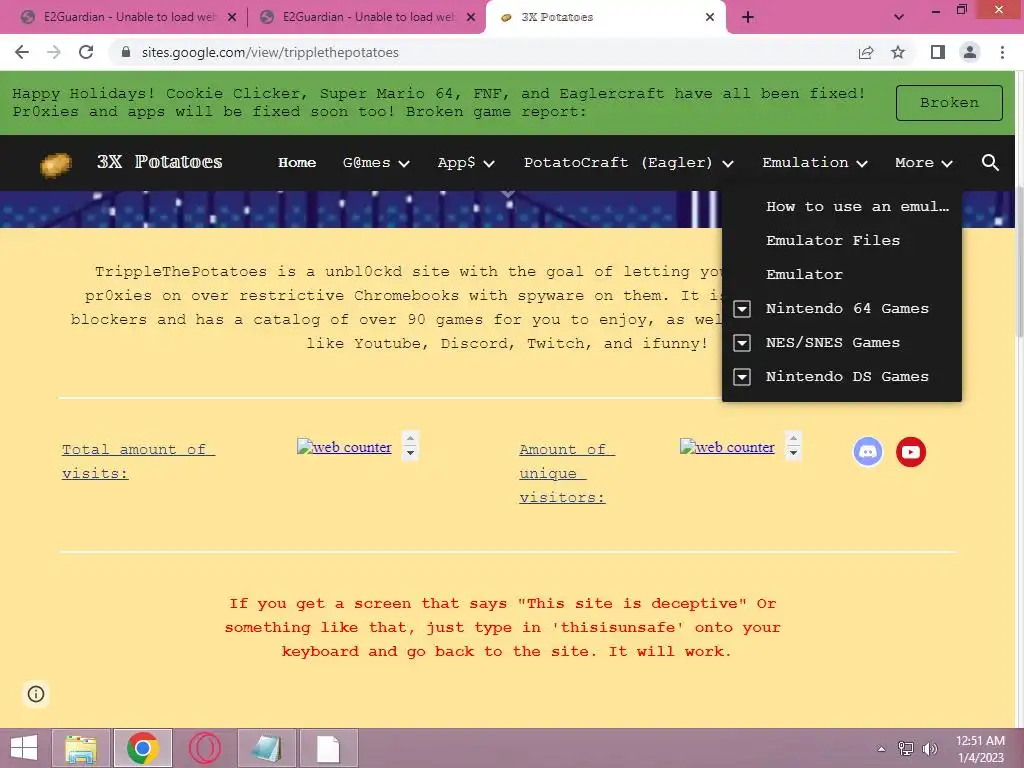Select the 3X Potatoes tab
Viewport: 1024px width, 768px height.
pos(604,17)
